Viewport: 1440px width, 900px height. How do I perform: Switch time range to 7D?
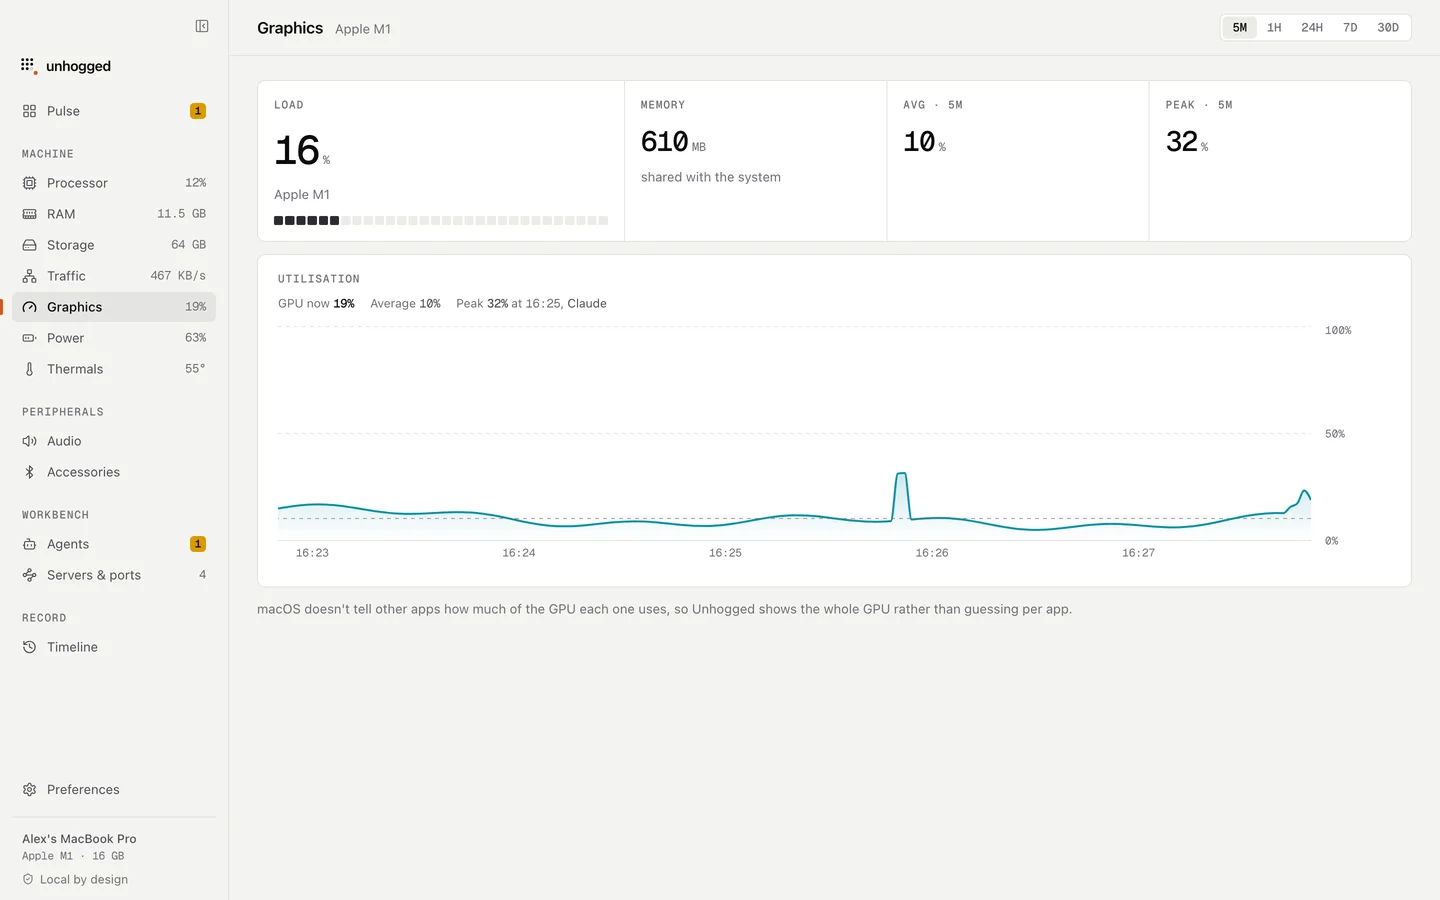(1350, 27)
